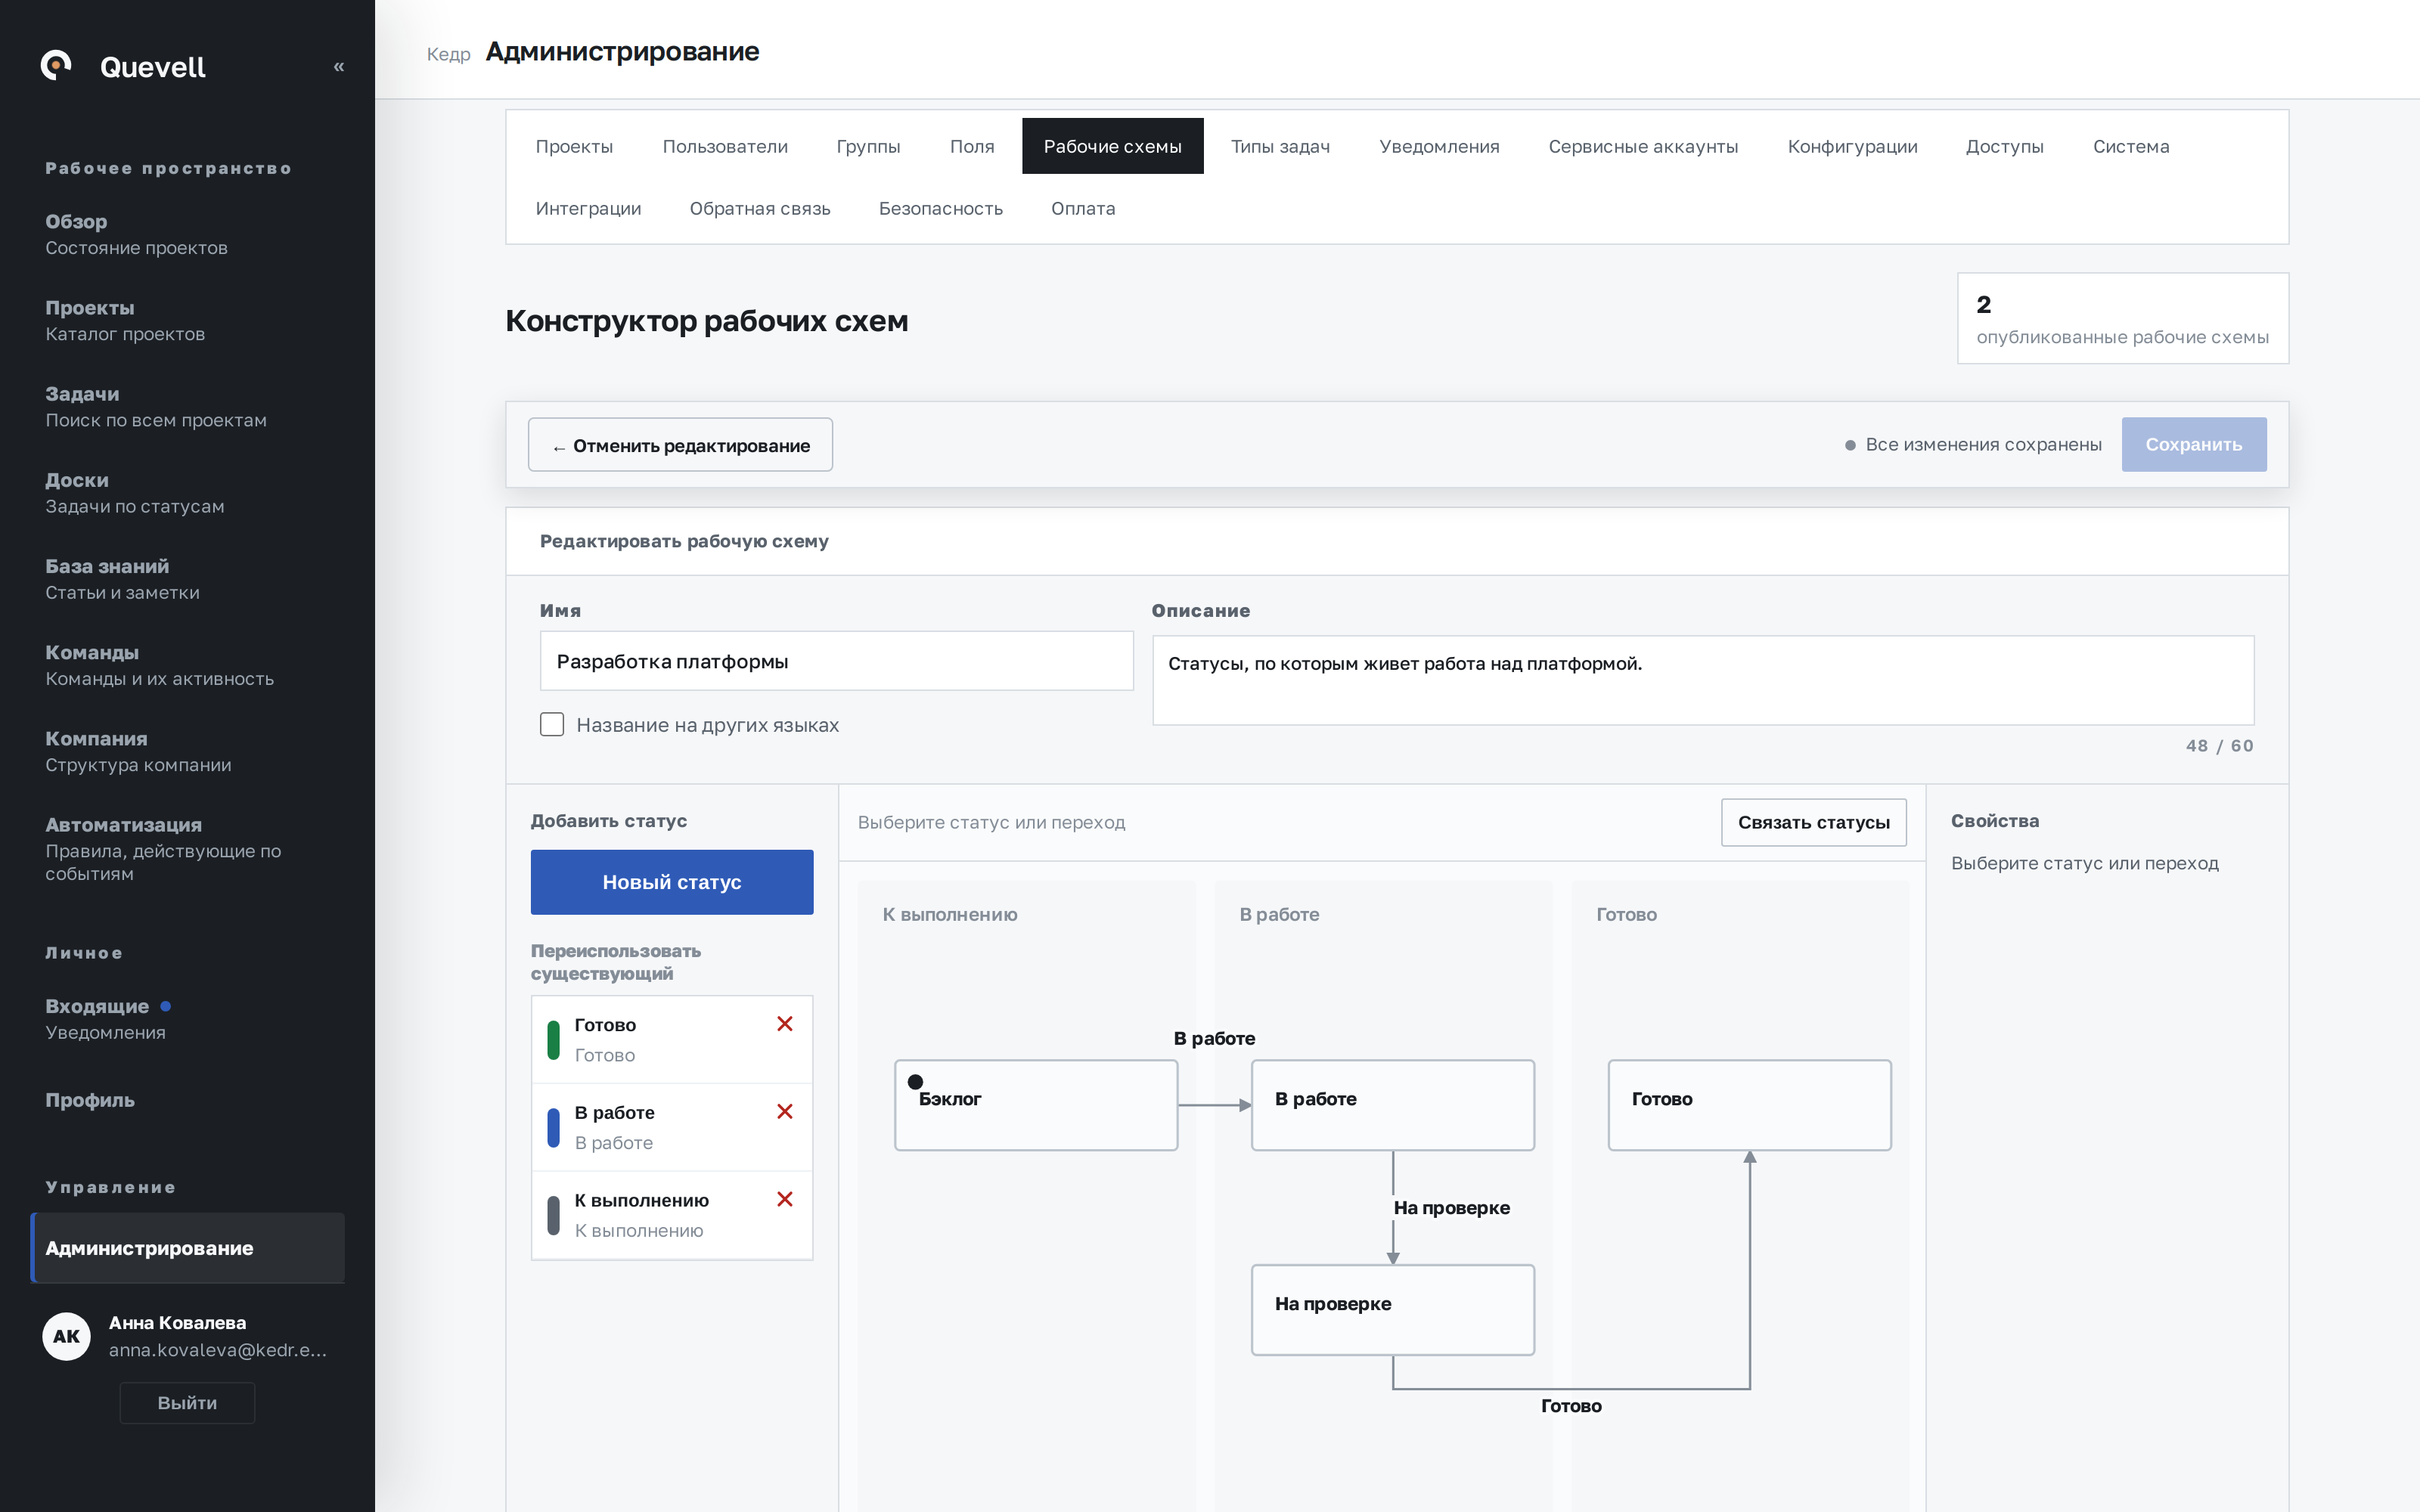
Task: Open the Проекты admin tab
Action: [574, 146]
